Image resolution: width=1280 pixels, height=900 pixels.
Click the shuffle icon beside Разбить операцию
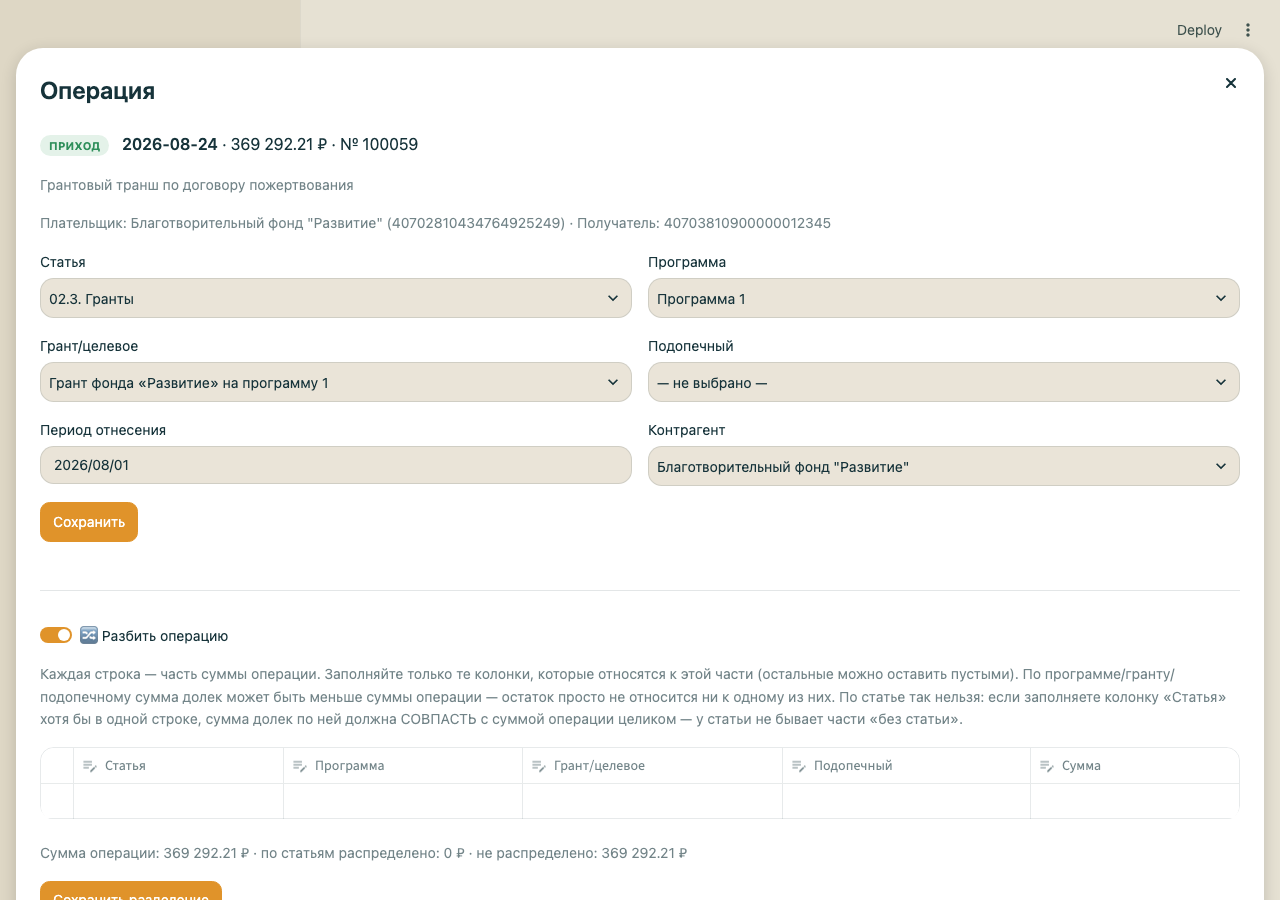click(x=88, y=635)
